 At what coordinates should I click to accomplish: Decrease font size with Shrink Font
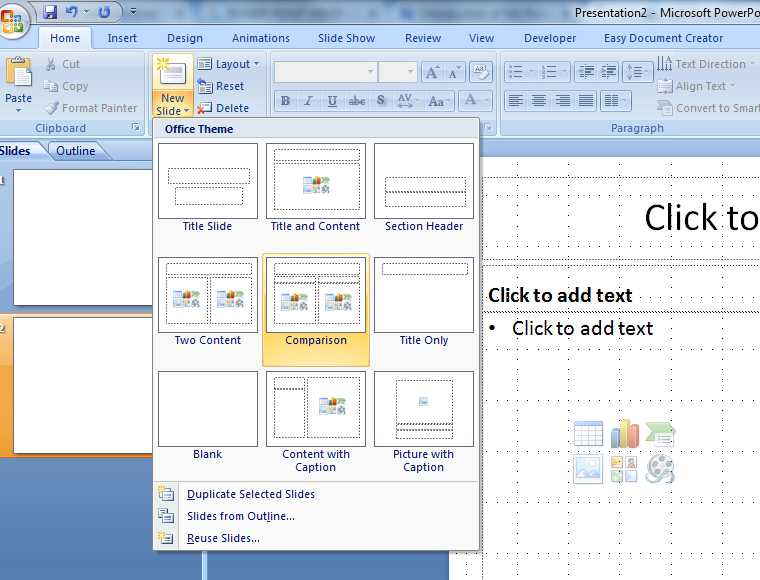[x=454, y=73]
